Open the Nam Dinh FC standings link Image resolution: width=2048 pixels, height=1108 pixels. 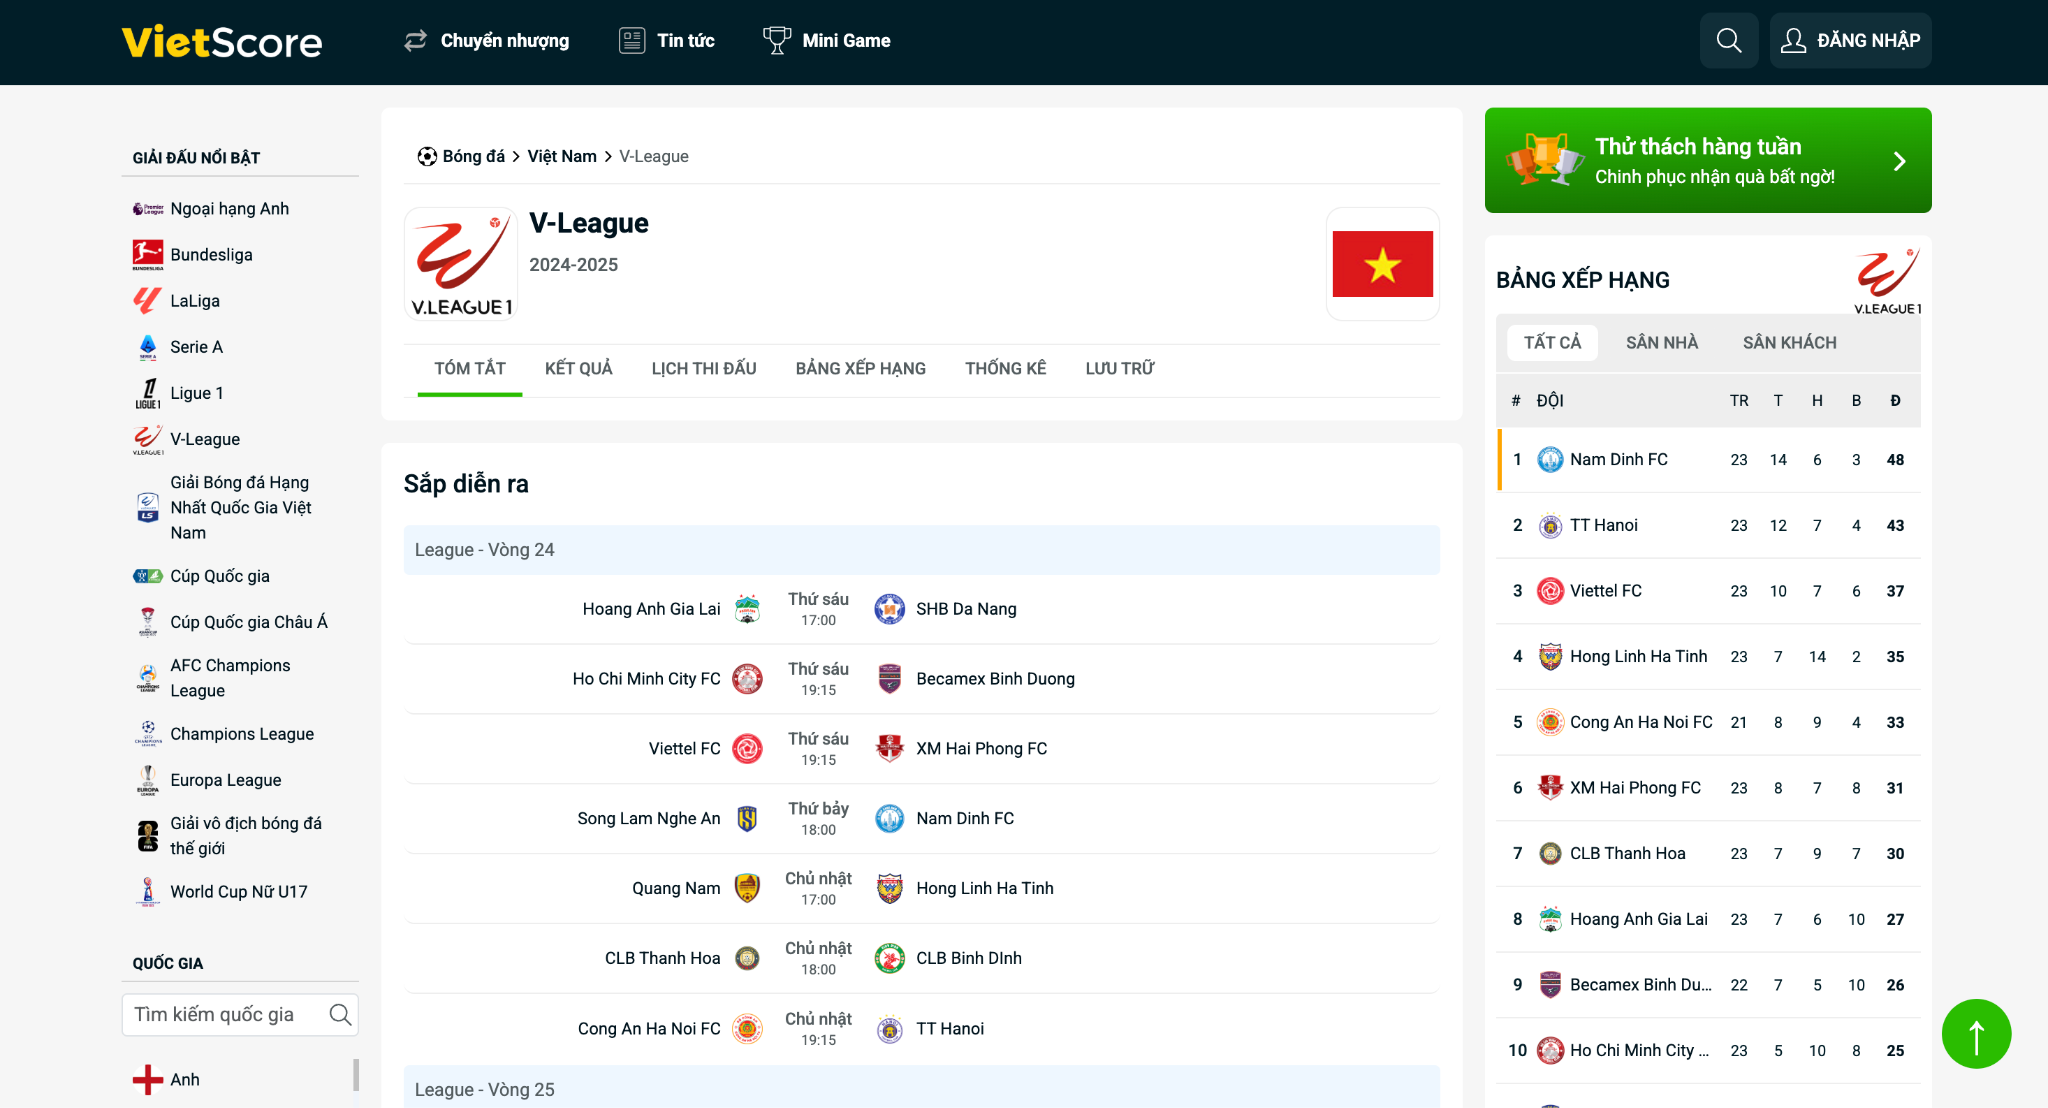pyautogui.click(x=1618, y=459)
